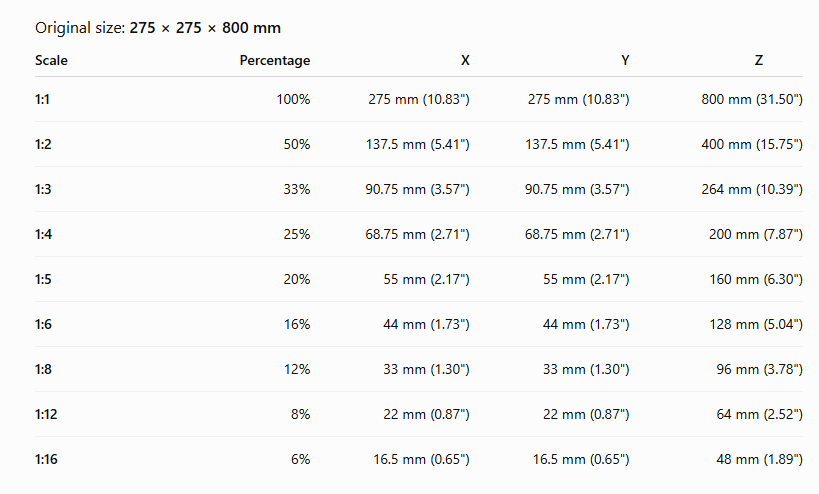This screenshot has width=819, height=494.
Task: Click the 22 mm (0.87") X cell
Action: [x=426, y=415]
